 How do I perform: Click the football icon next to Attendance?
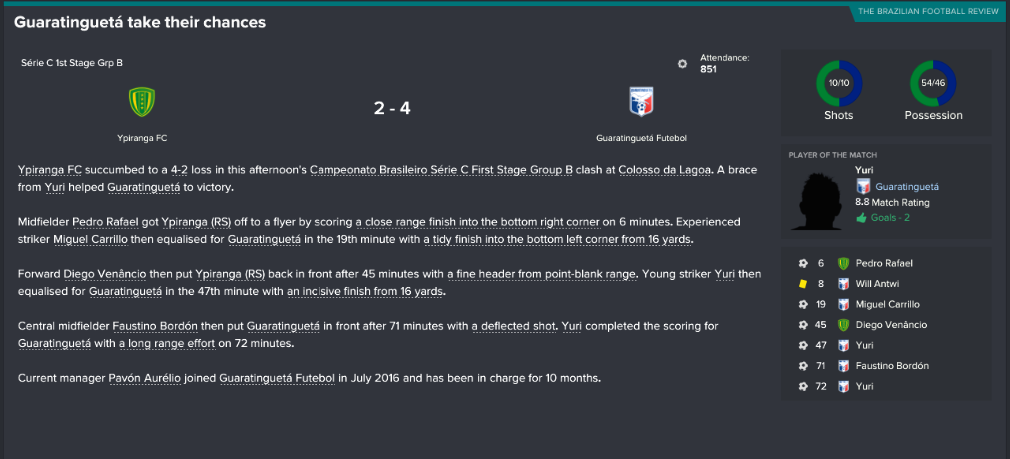coord(682,64)
